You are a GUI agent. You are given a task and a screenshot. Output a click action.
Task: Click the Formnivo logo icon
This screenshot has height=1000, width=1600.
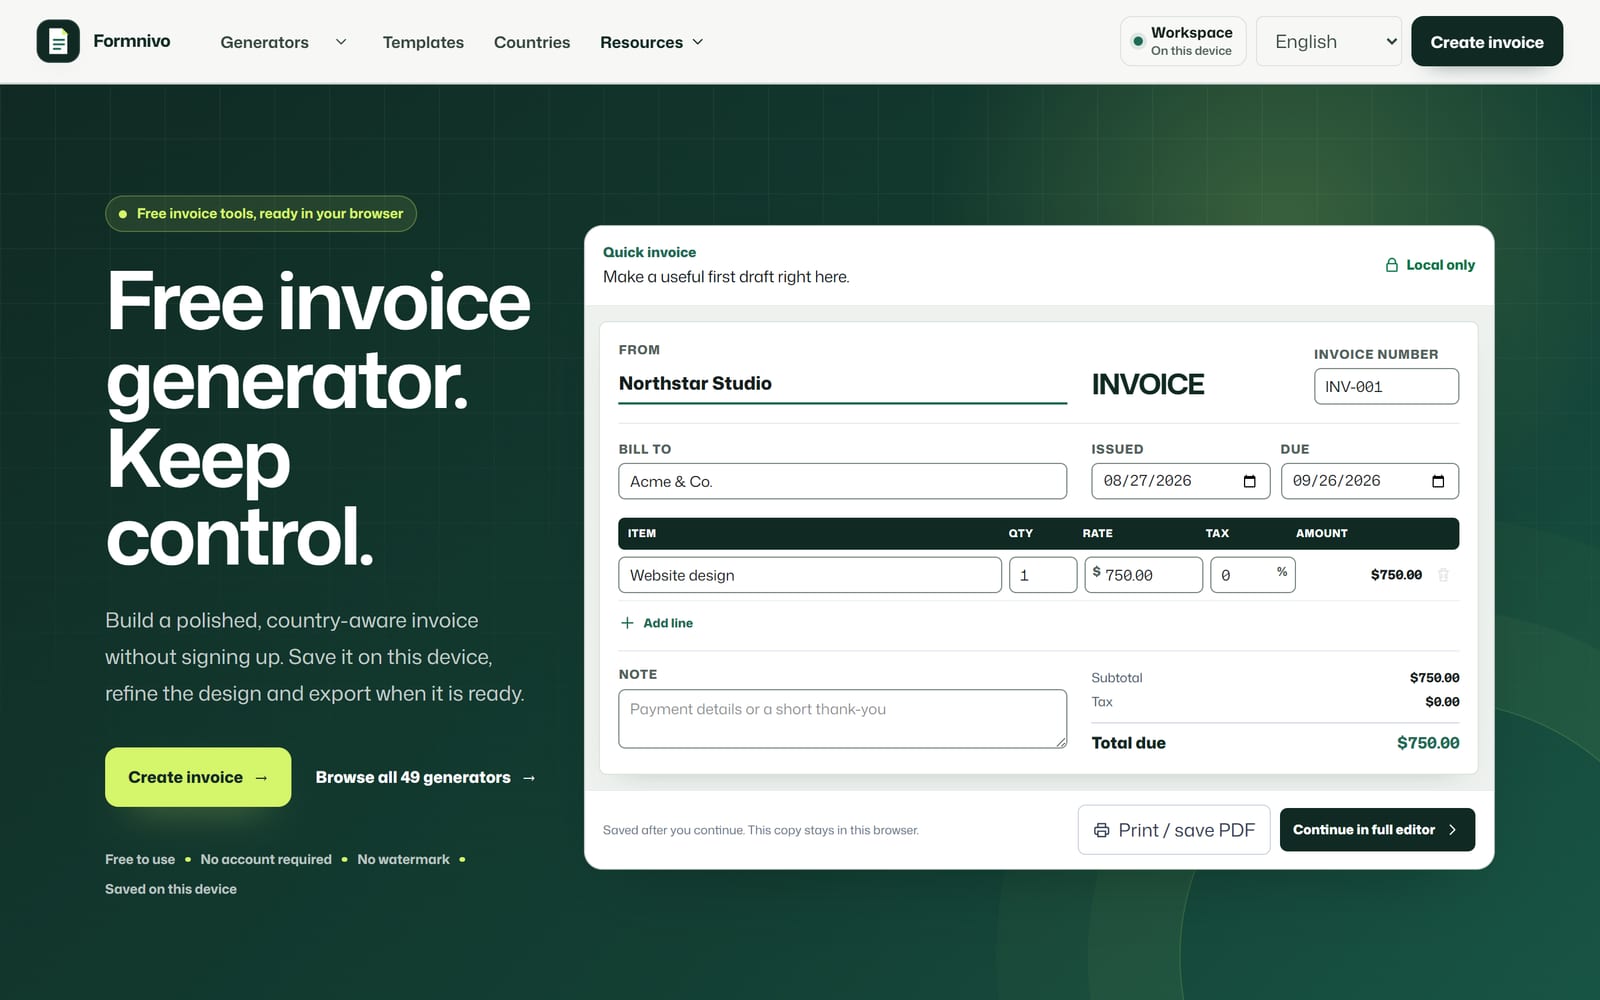(58, 41)
